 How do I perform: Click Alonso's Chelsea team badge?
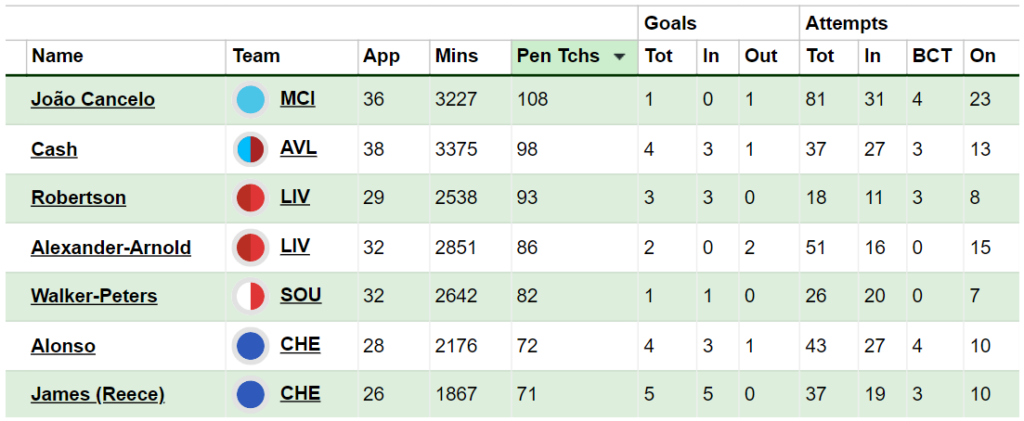251,346
